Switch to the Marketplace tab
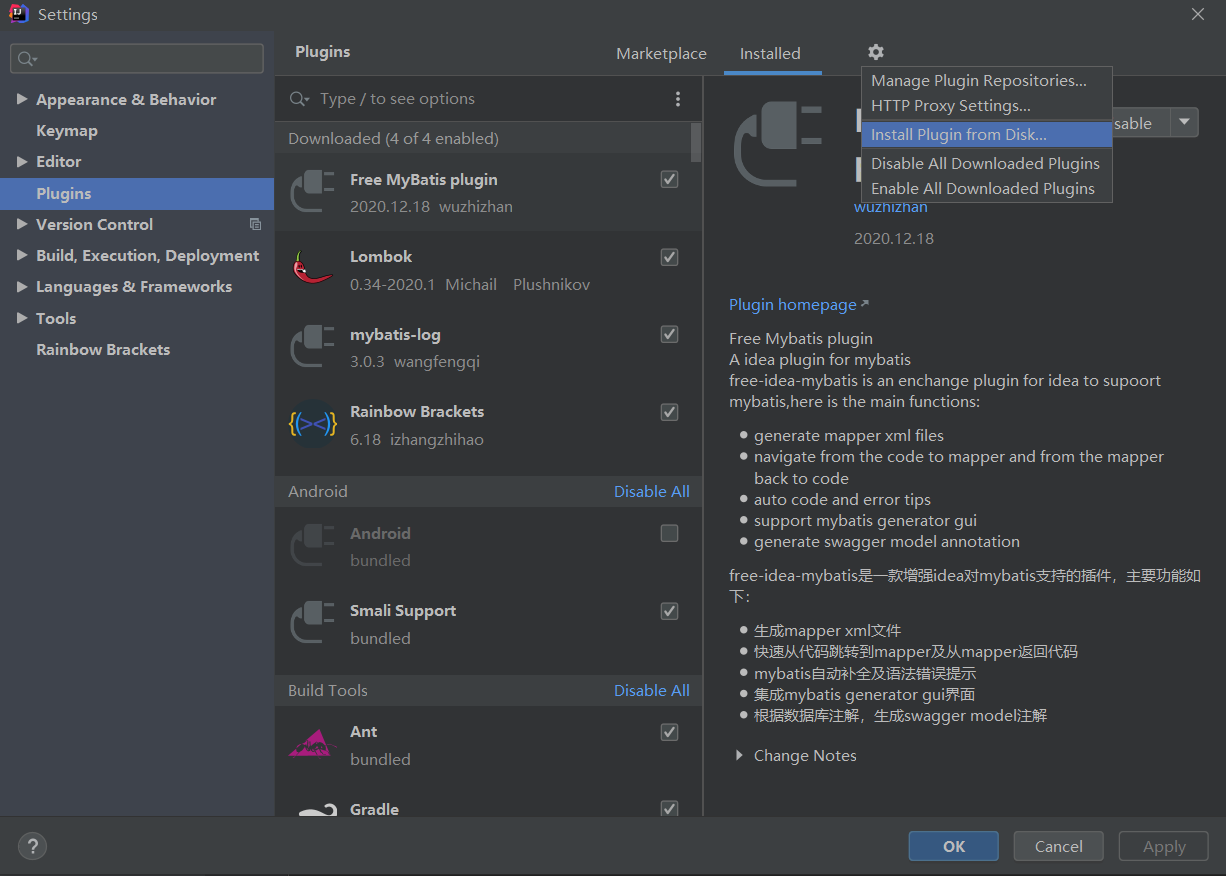1226x876 pixels. [661, 54]
